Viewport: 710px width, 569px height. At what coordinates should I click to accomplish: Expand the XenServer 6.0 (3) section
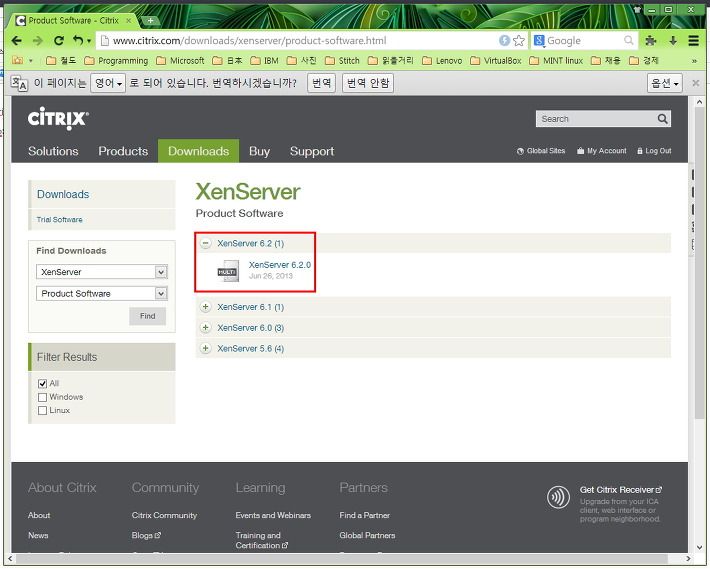(x=206, y=327)
